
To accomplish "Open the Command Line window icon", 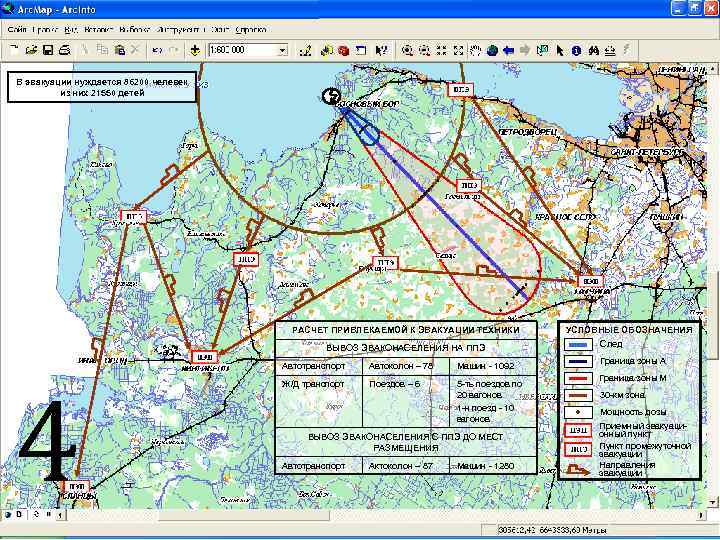I will coord(361,51).
